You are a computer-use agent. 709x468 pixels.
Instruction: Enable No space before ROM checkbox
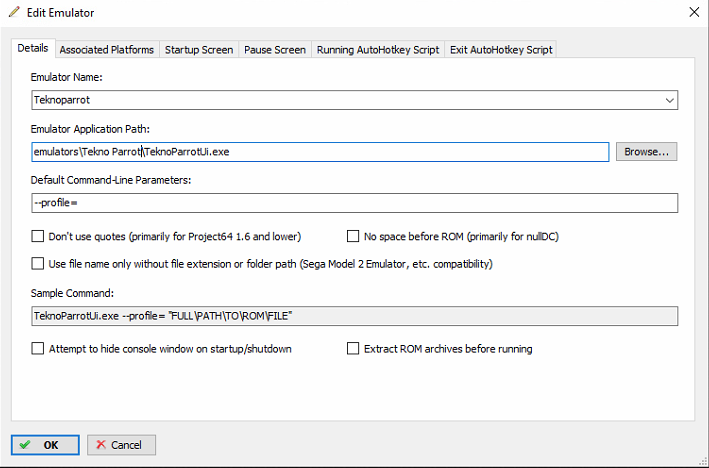(353, 236)
